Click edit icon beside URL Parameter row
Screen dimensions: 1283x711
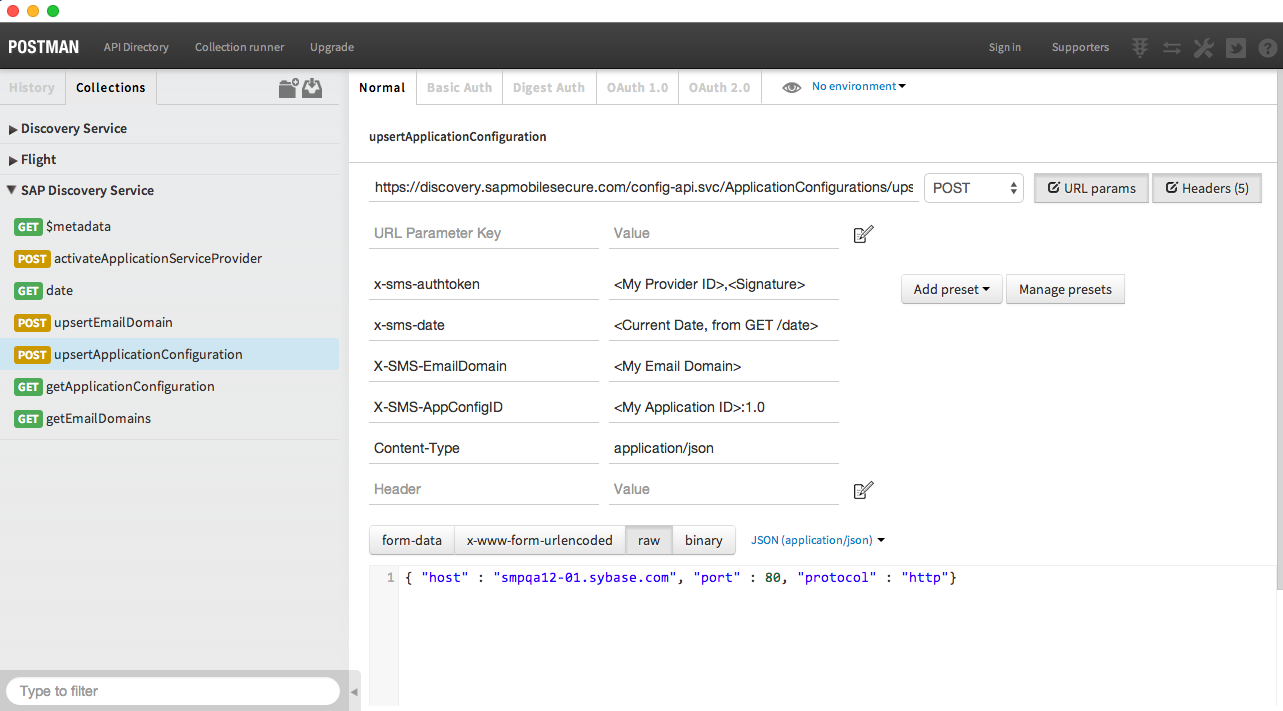coord(863,234)
